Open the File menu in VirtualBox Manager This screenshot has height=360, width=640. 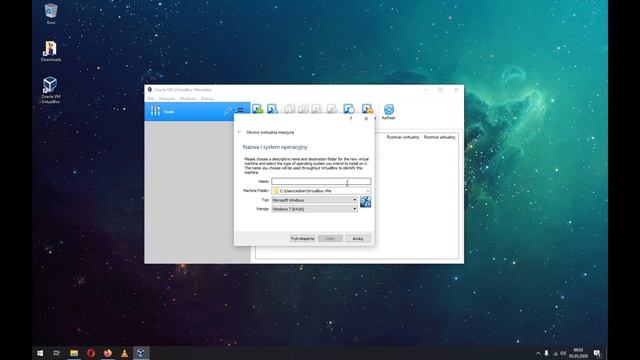click(x=151, y=99)
